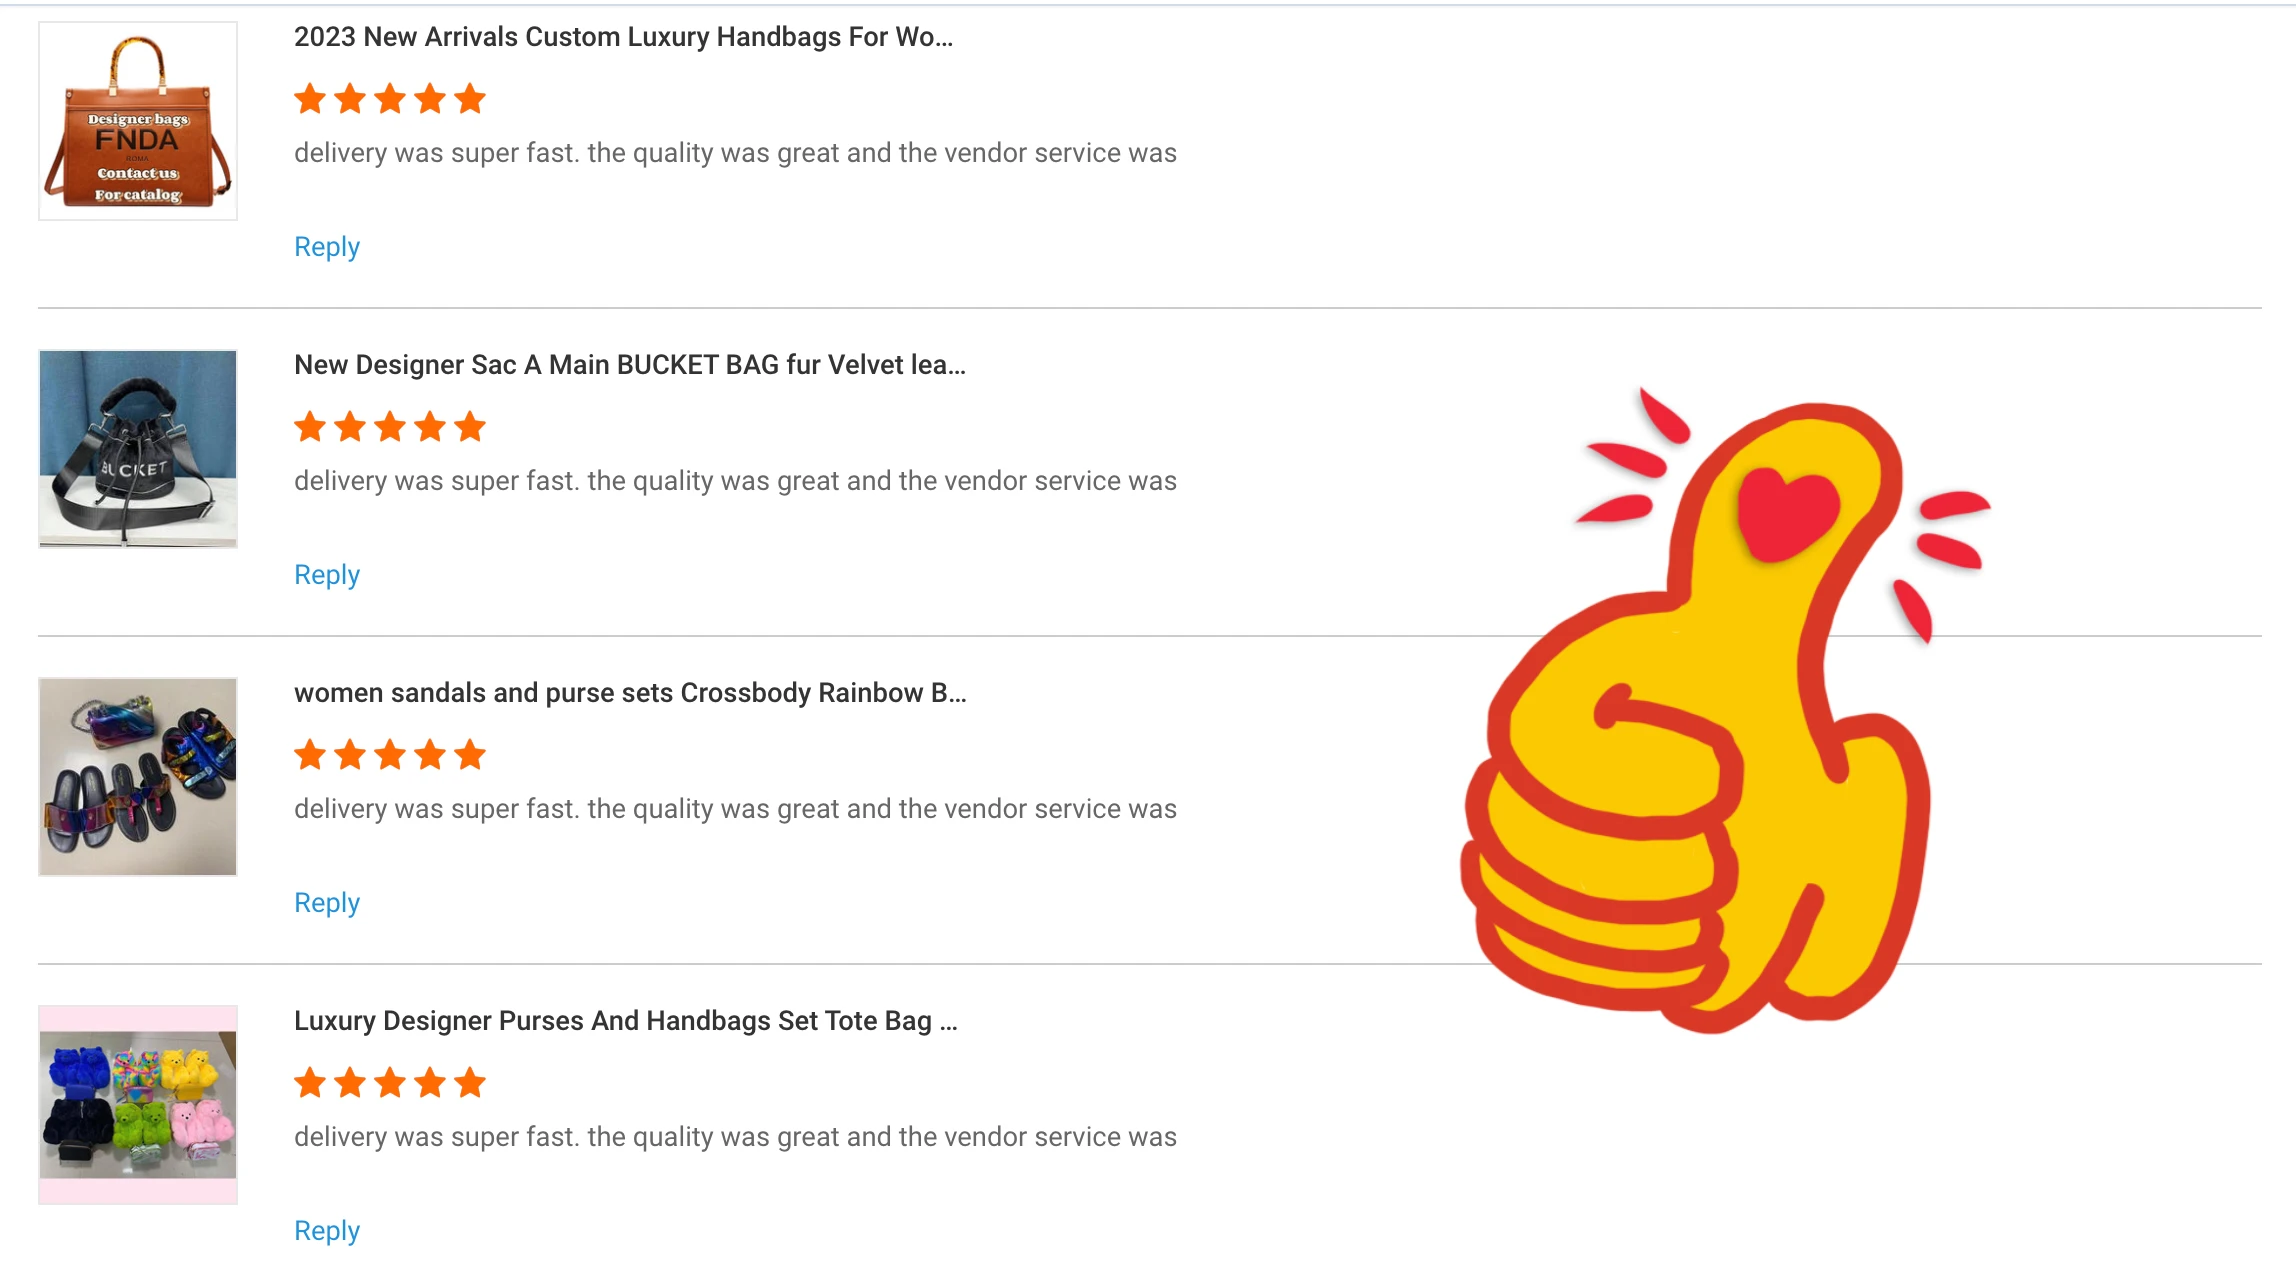Screen dimensions: 2296x1288
Task: Click the fifth star of handbag review
Action: click(469, 99)
